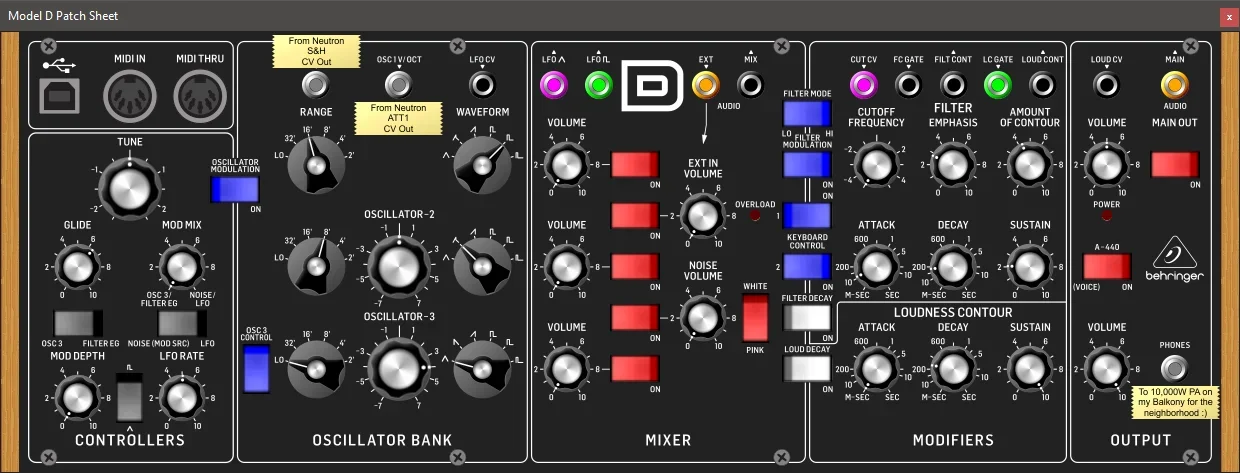Image resolution: width=1240 pixels, height=473 pixels.
Task: Click the Loudness Contour SUSTAIN knob
Action: (x=1029, y=367)
